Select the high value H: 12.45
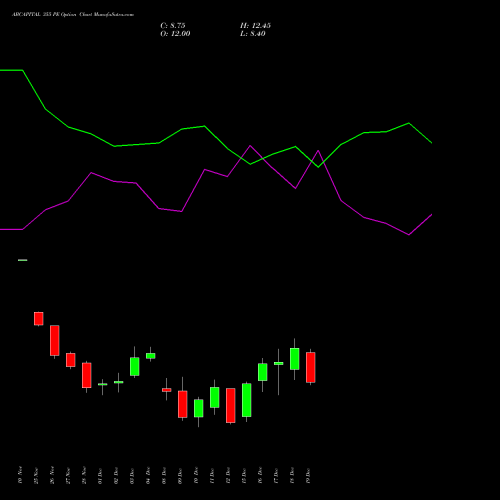The height and width of the screenshot is (500, 500). coord(255,26)
